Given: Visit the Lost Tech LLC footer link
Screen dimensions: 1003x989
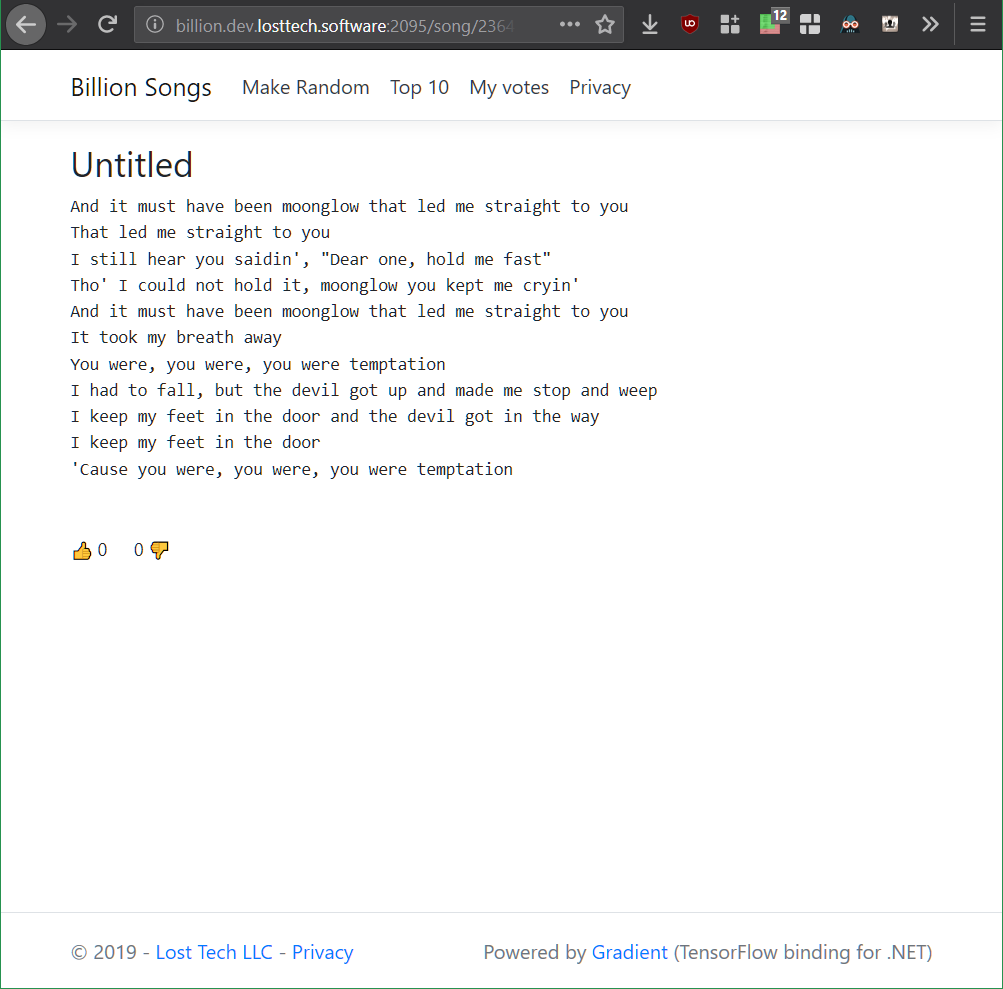Looking at the screenshot, I should (x=214, y=952).
